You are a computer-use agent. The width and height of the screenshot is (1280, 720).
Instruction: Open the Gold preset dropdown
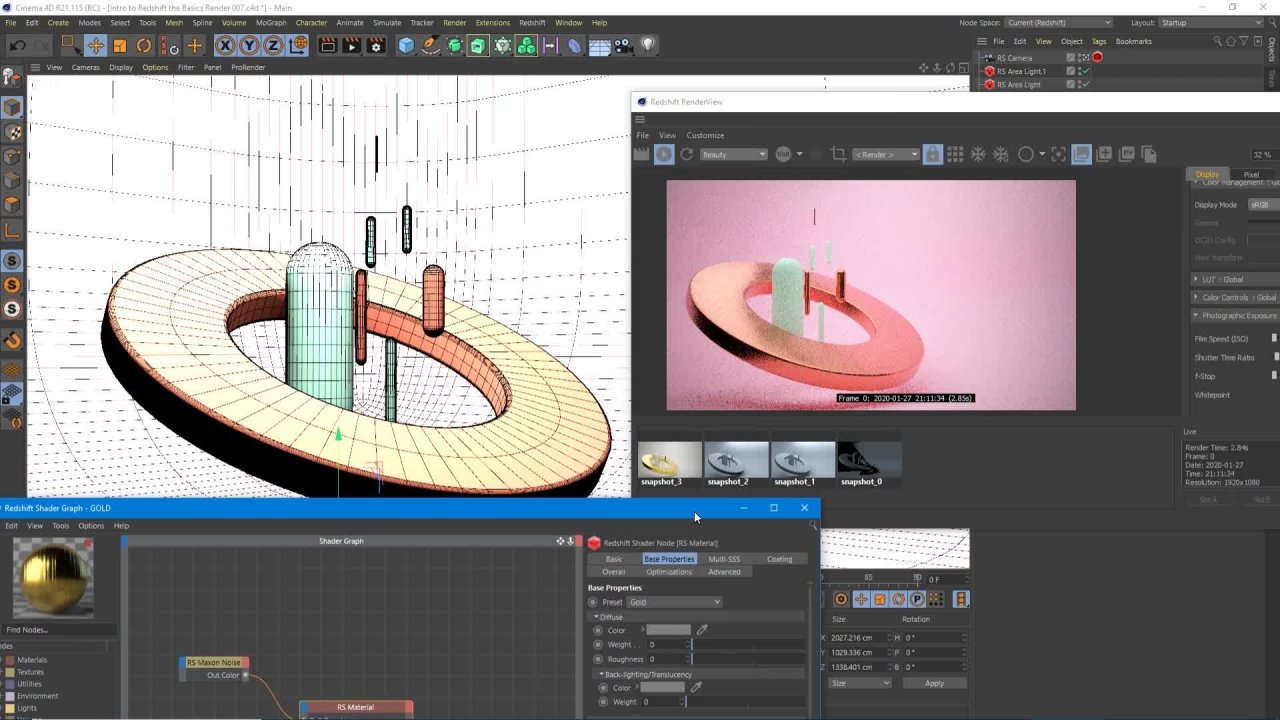(x=674, y=602)
